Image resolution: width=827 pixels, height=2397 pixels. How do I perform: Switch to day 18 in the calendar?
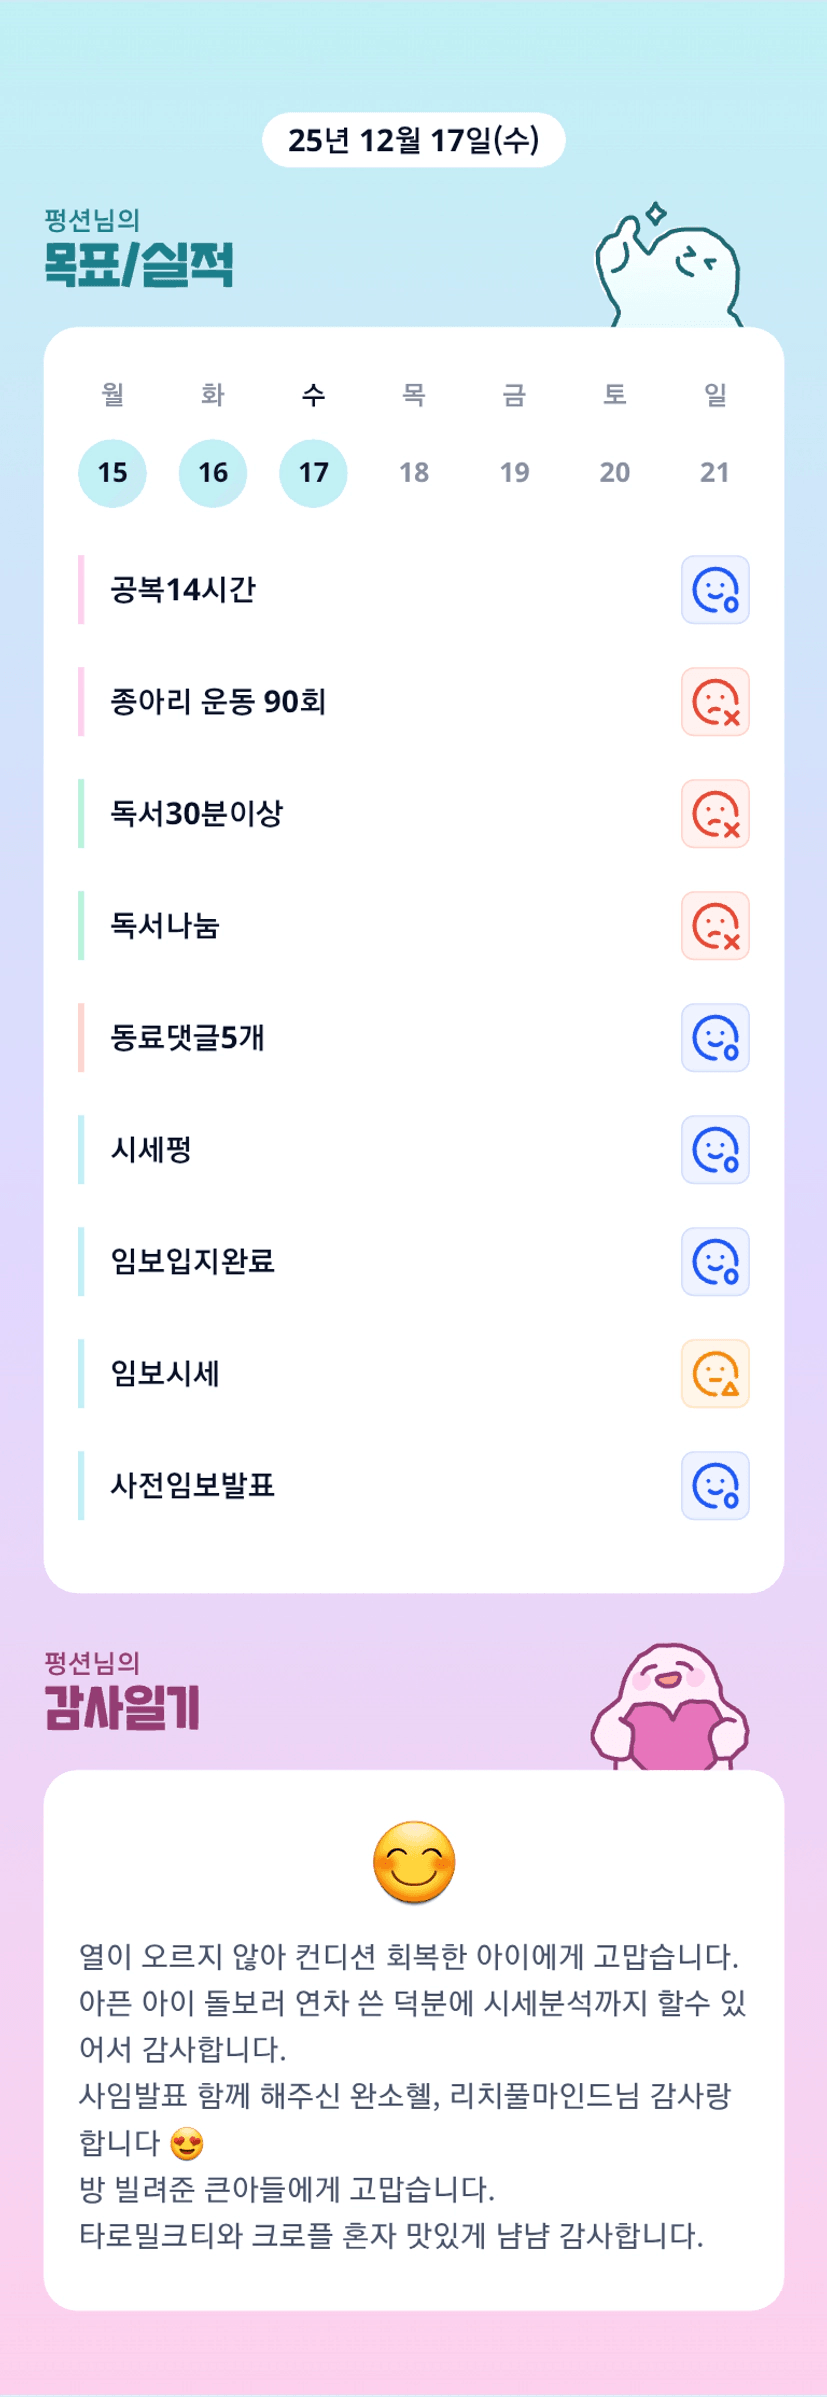414,473
